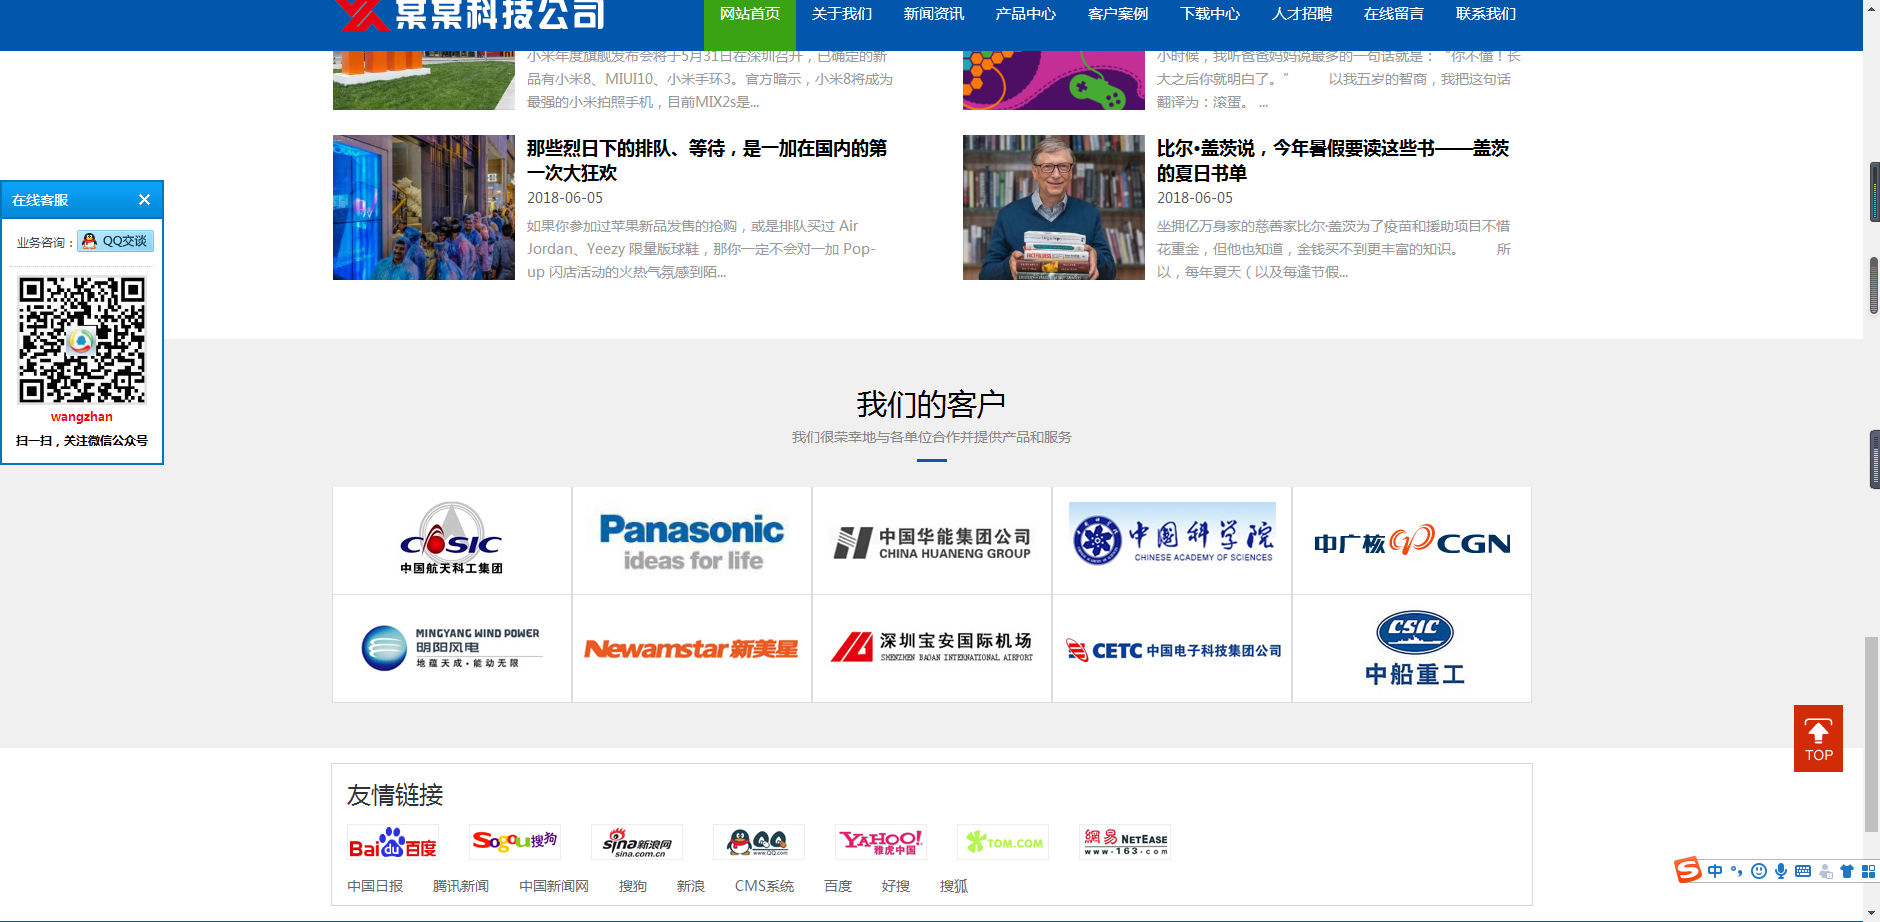Open the NetEase 163 logo link

pos(1125,842)
